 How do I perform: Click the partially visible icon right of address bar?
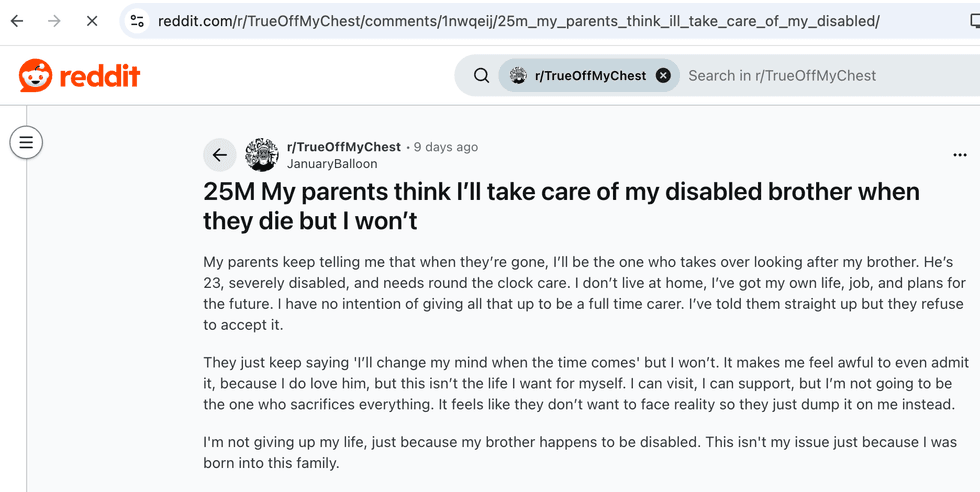[x=975, y=21]
